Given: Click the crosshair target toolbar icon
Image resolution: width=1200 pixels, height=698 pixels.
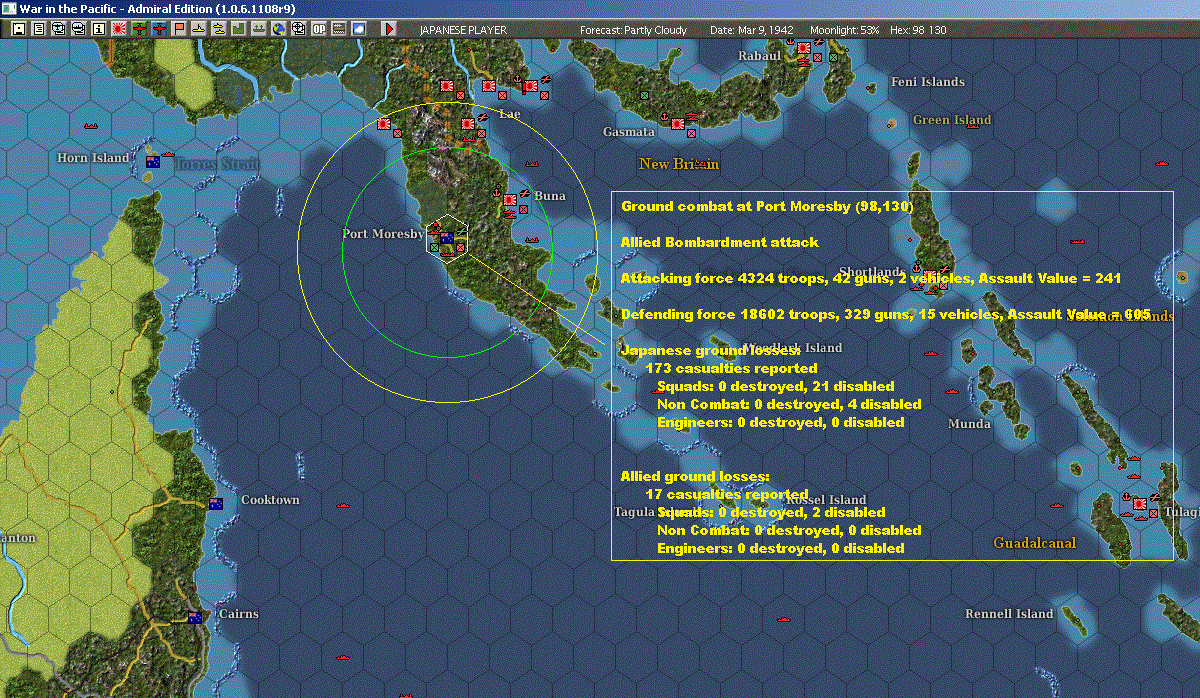Looking at the screenshot, I should click(298, 29).
